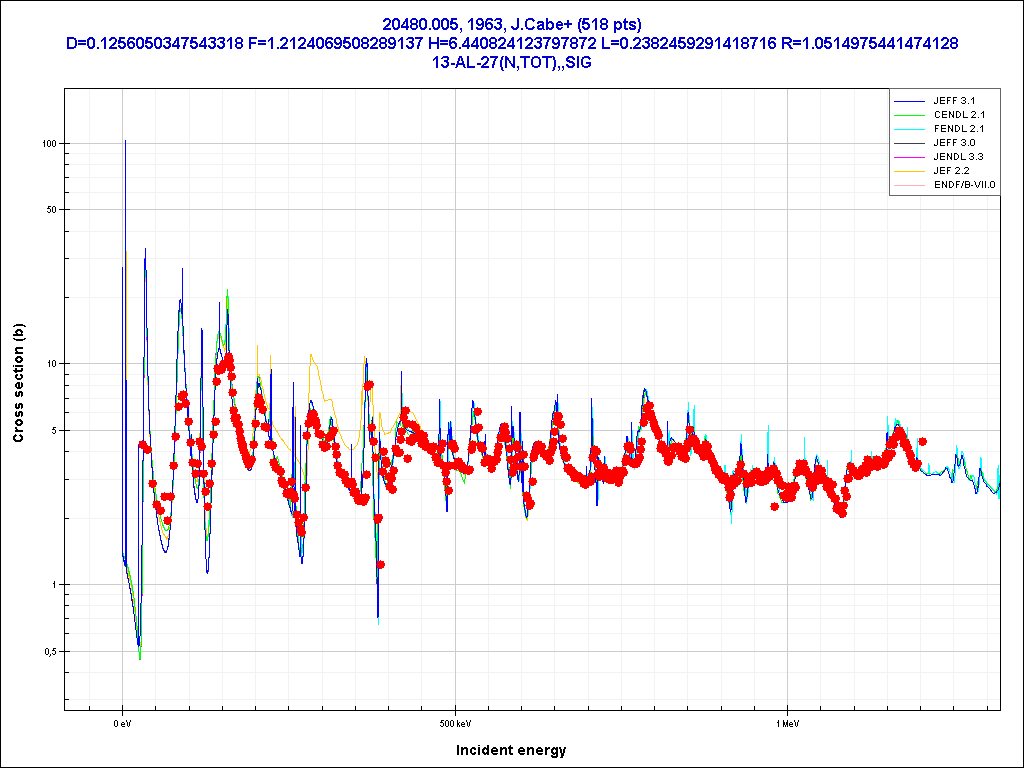This screenshot has width=1024, height=768.
Task: Click the D= F= H= L= R= parameters line
Action: point(511,43)
